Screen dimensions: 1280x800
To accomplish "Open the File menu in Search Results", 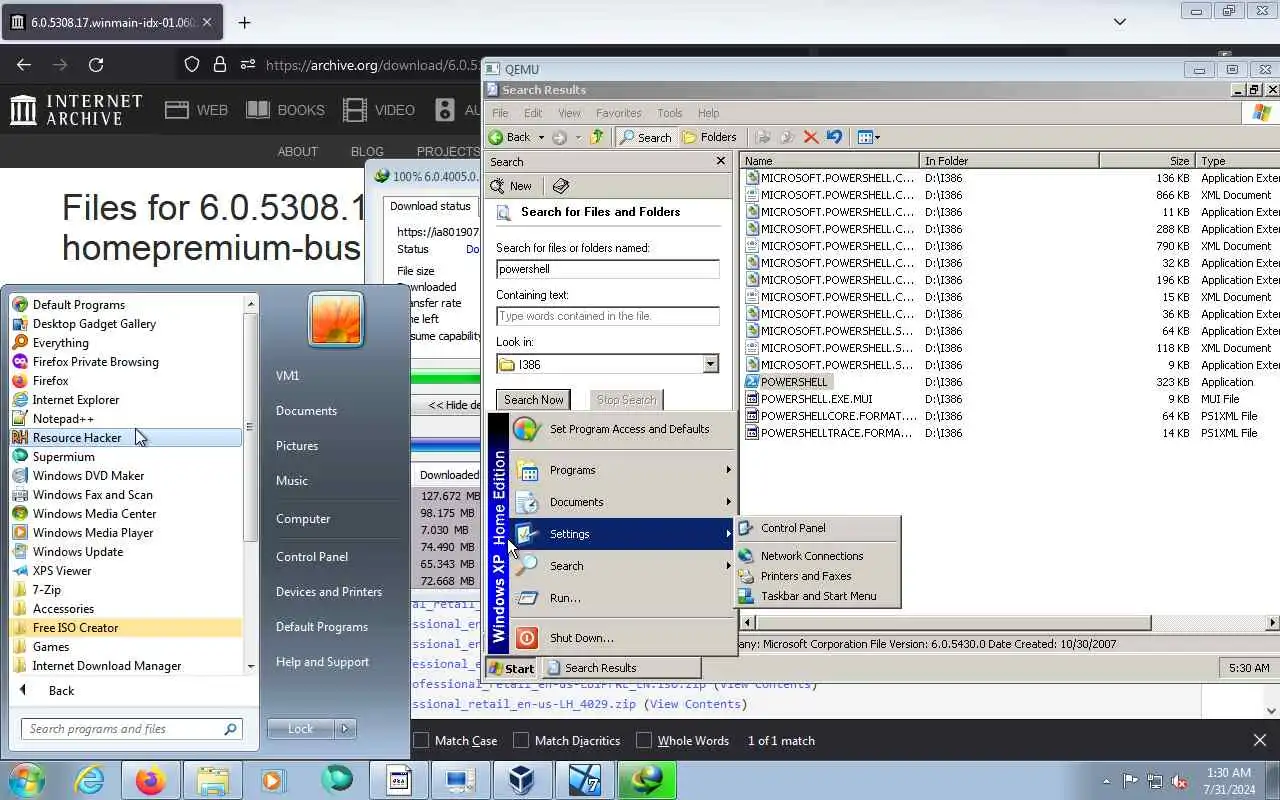I will 500,113.
